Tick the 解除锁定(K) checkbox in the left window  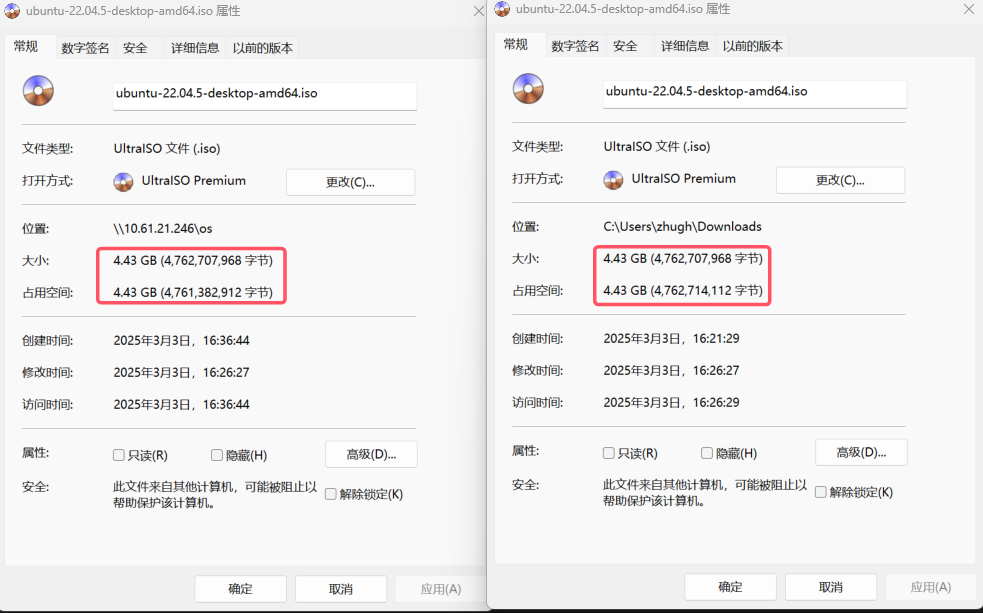pyautogui.click(x=330, y=494)
